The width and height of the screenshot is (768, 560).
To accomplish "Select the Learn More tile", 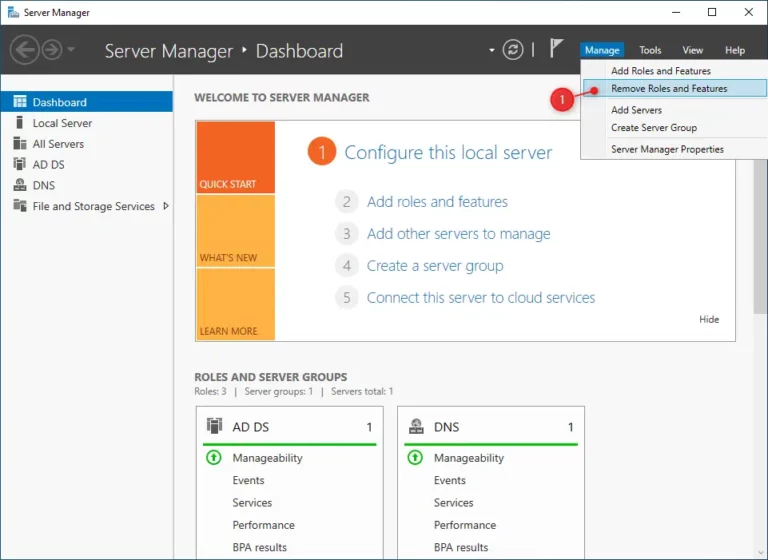I will point(236,304).
